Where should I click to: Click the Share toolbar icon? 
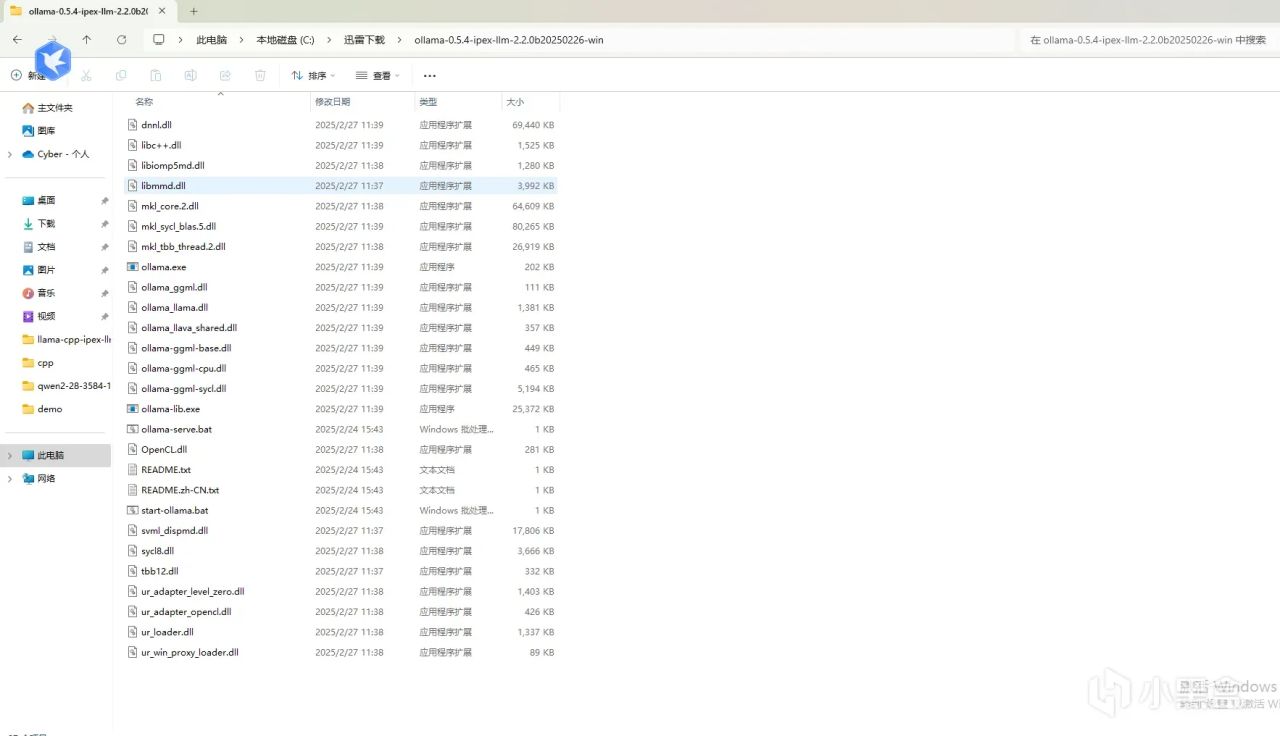point(225,75)
